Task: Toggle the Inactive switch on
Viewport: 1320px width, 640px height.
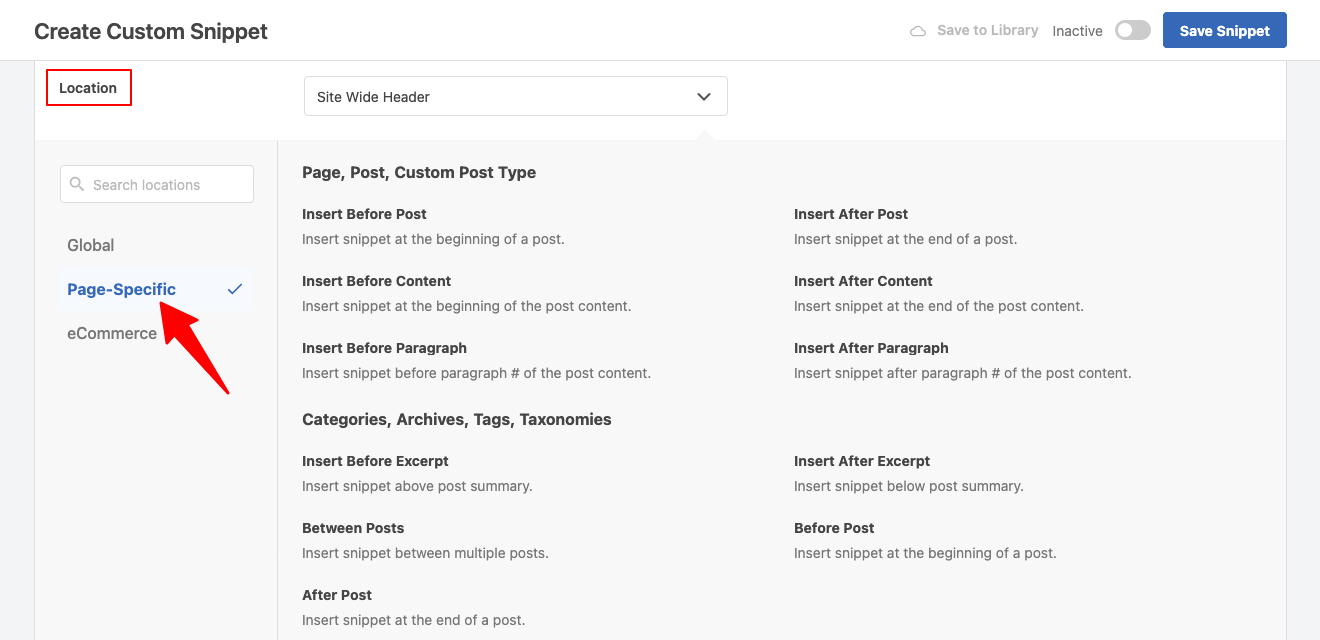Action: 1133,30
